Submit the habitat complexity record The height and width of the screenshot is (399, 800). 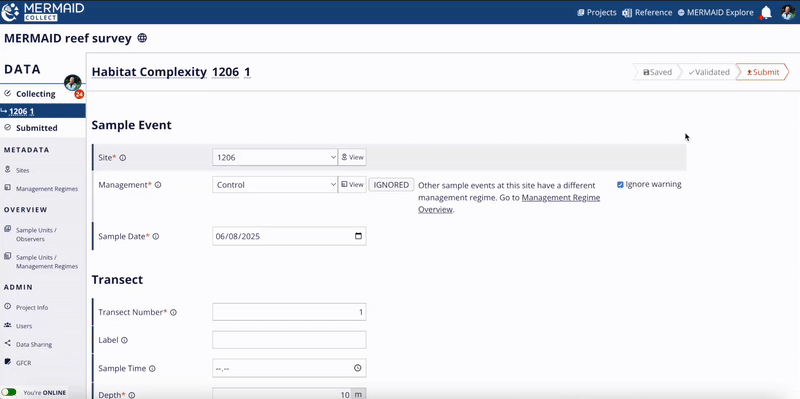click(763, 72)
